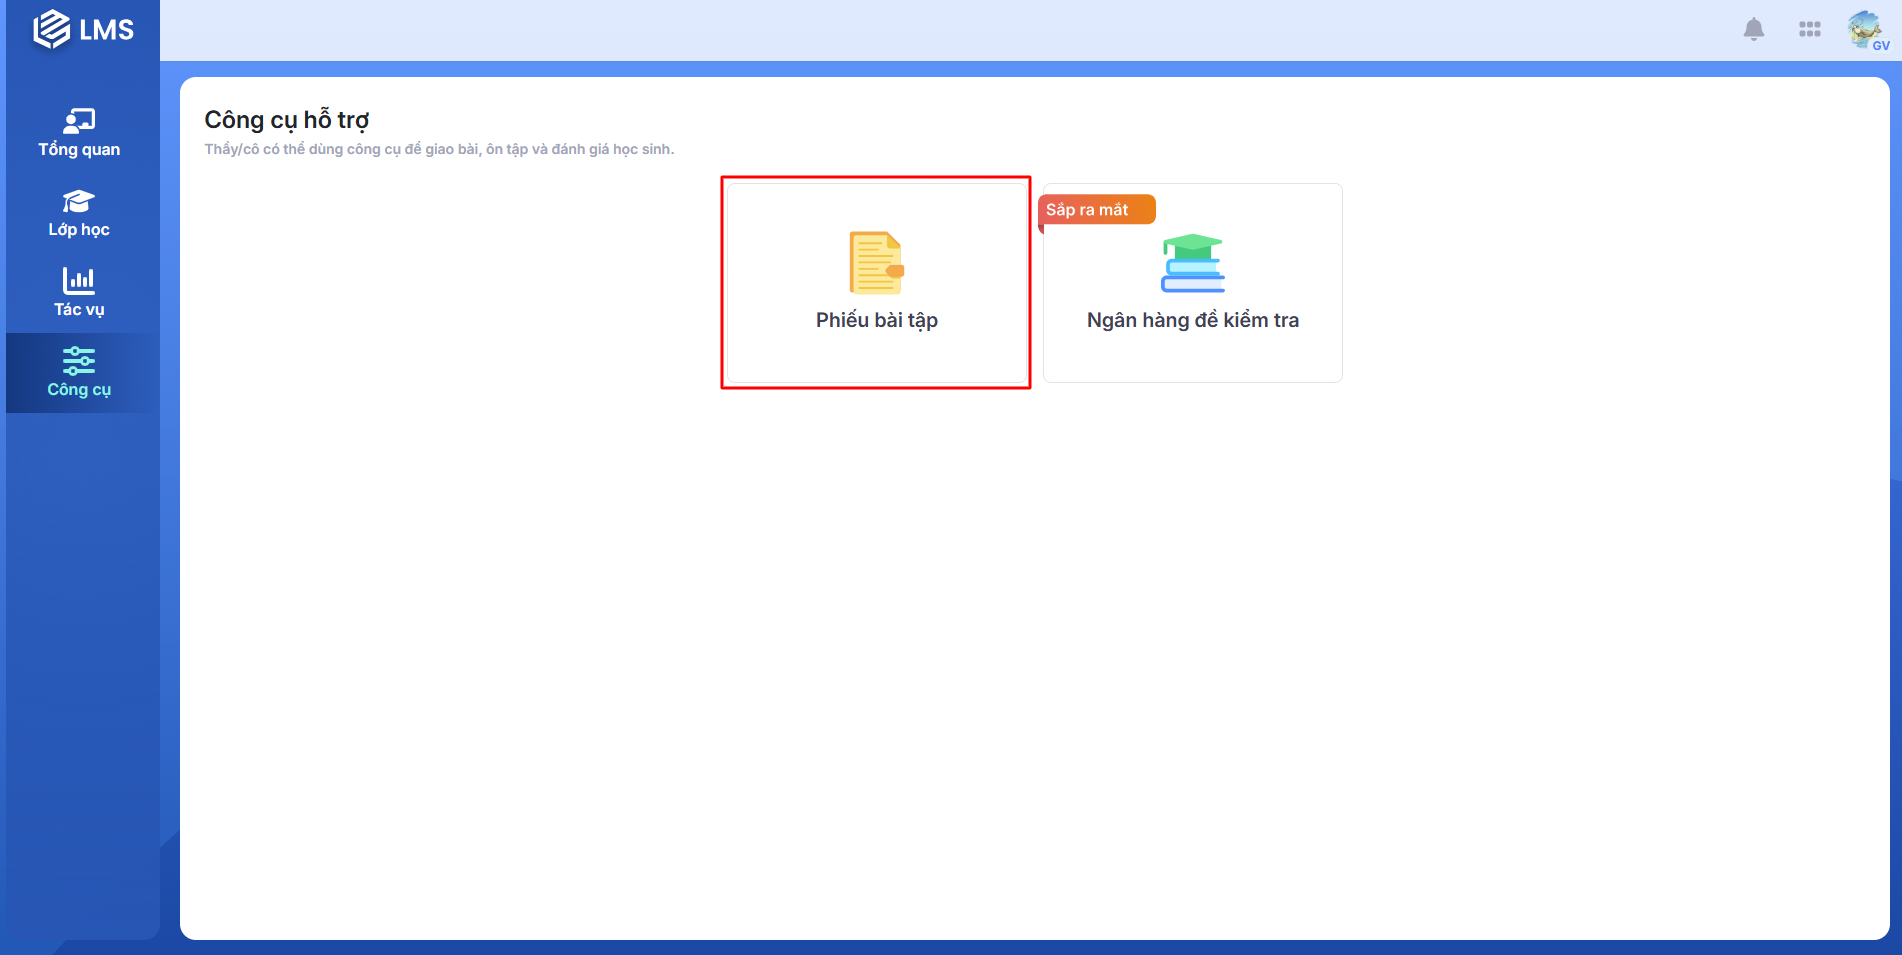Open the notifications bell
Viewport: 1902px width, 955px height.
click(x=1753, y=29)
